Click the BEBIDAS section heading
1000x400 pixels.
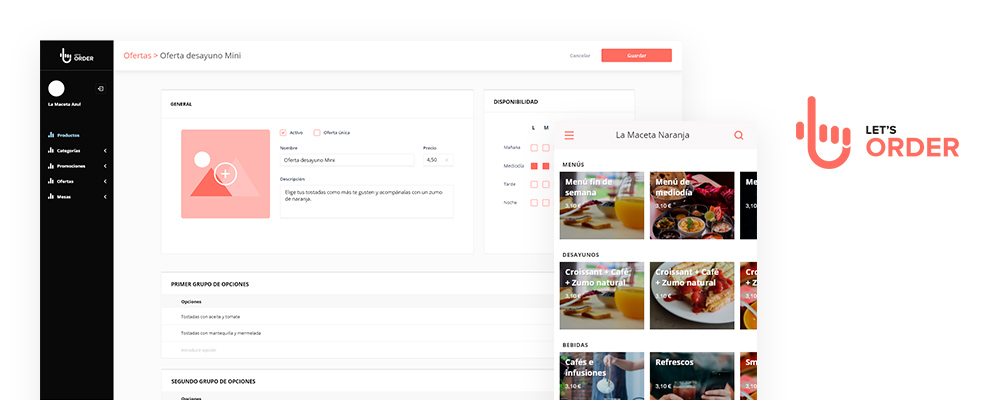tap(575, 344)
